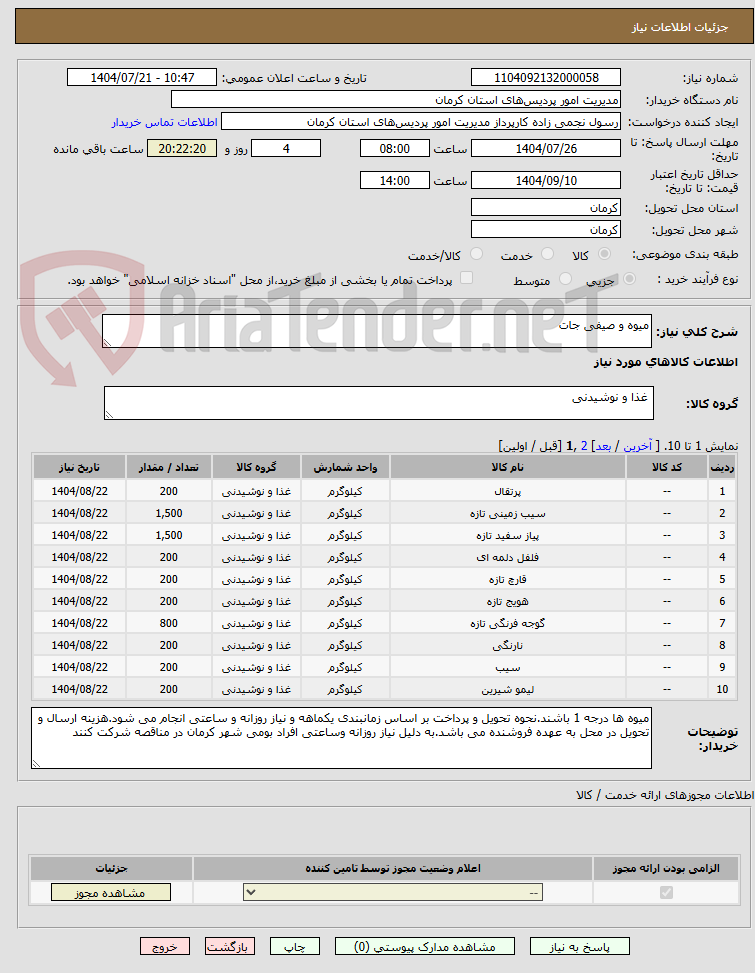The image size is (755, 973).
Task: Click the item name هویج تازه
Action: (507, 601)
